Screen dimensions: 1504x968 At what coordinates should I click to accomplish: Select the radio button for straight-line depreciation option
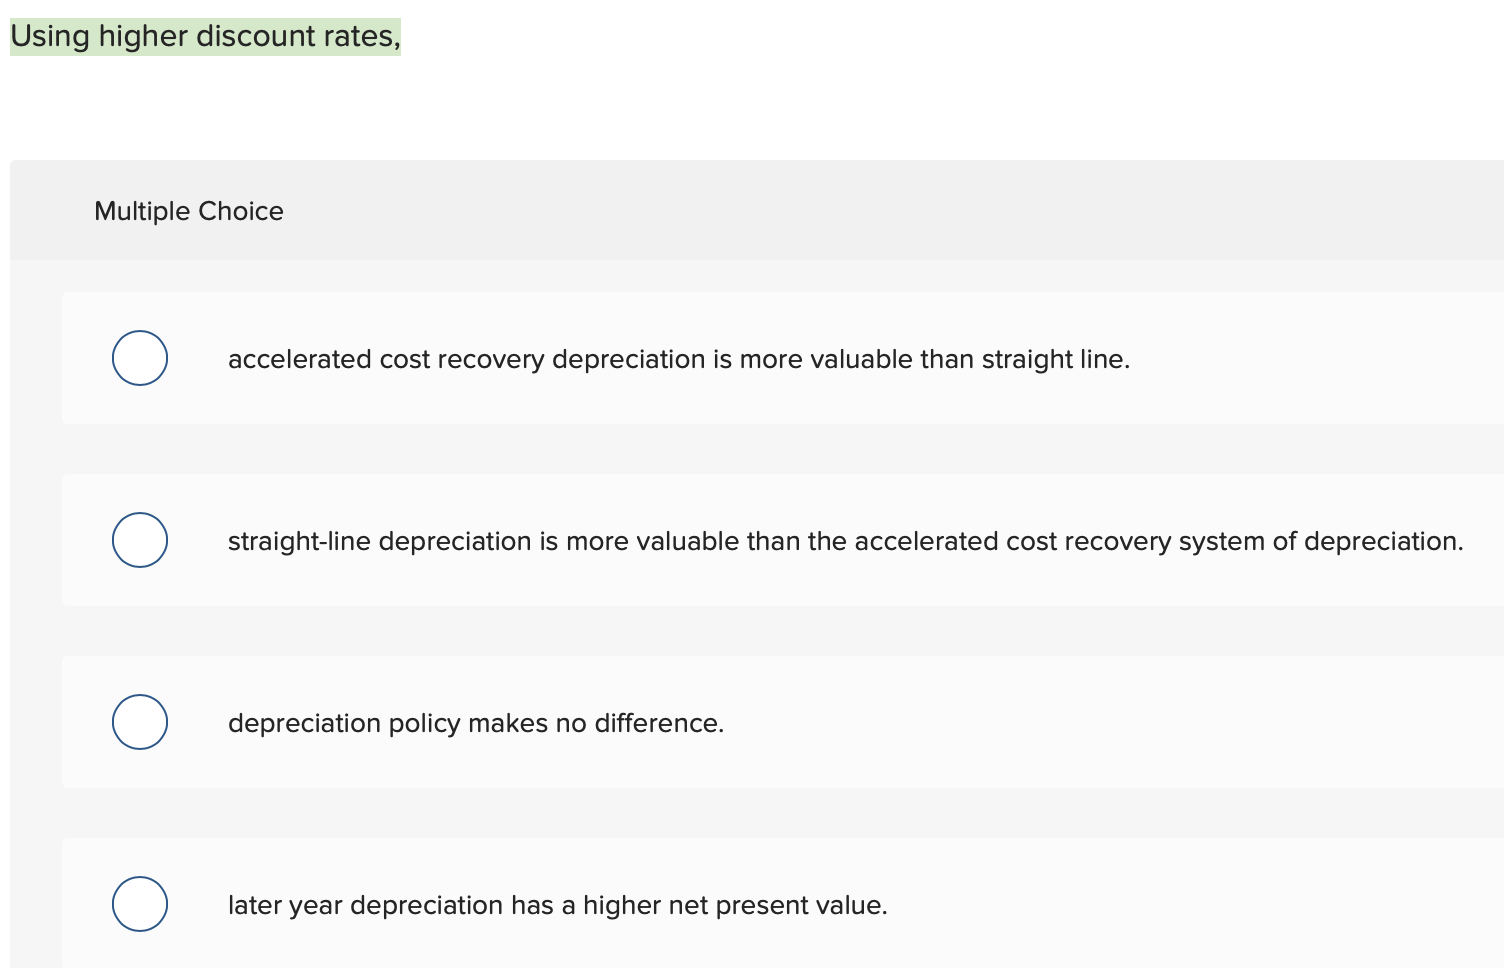pos(139,539)
